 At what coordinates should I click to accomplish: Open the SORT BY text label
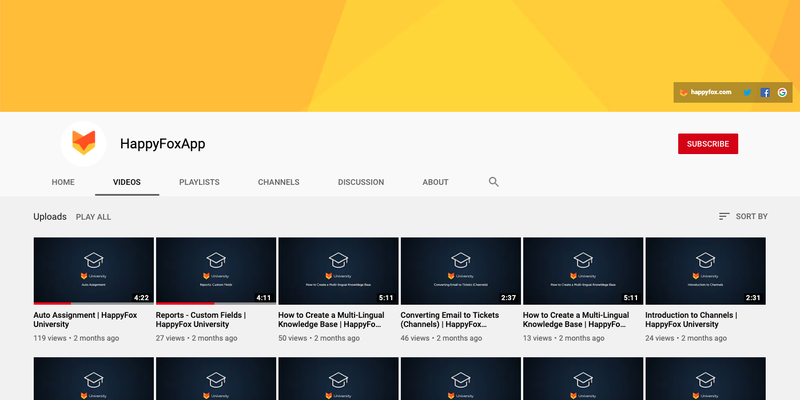pyautogui.click(x=752, y=216)
